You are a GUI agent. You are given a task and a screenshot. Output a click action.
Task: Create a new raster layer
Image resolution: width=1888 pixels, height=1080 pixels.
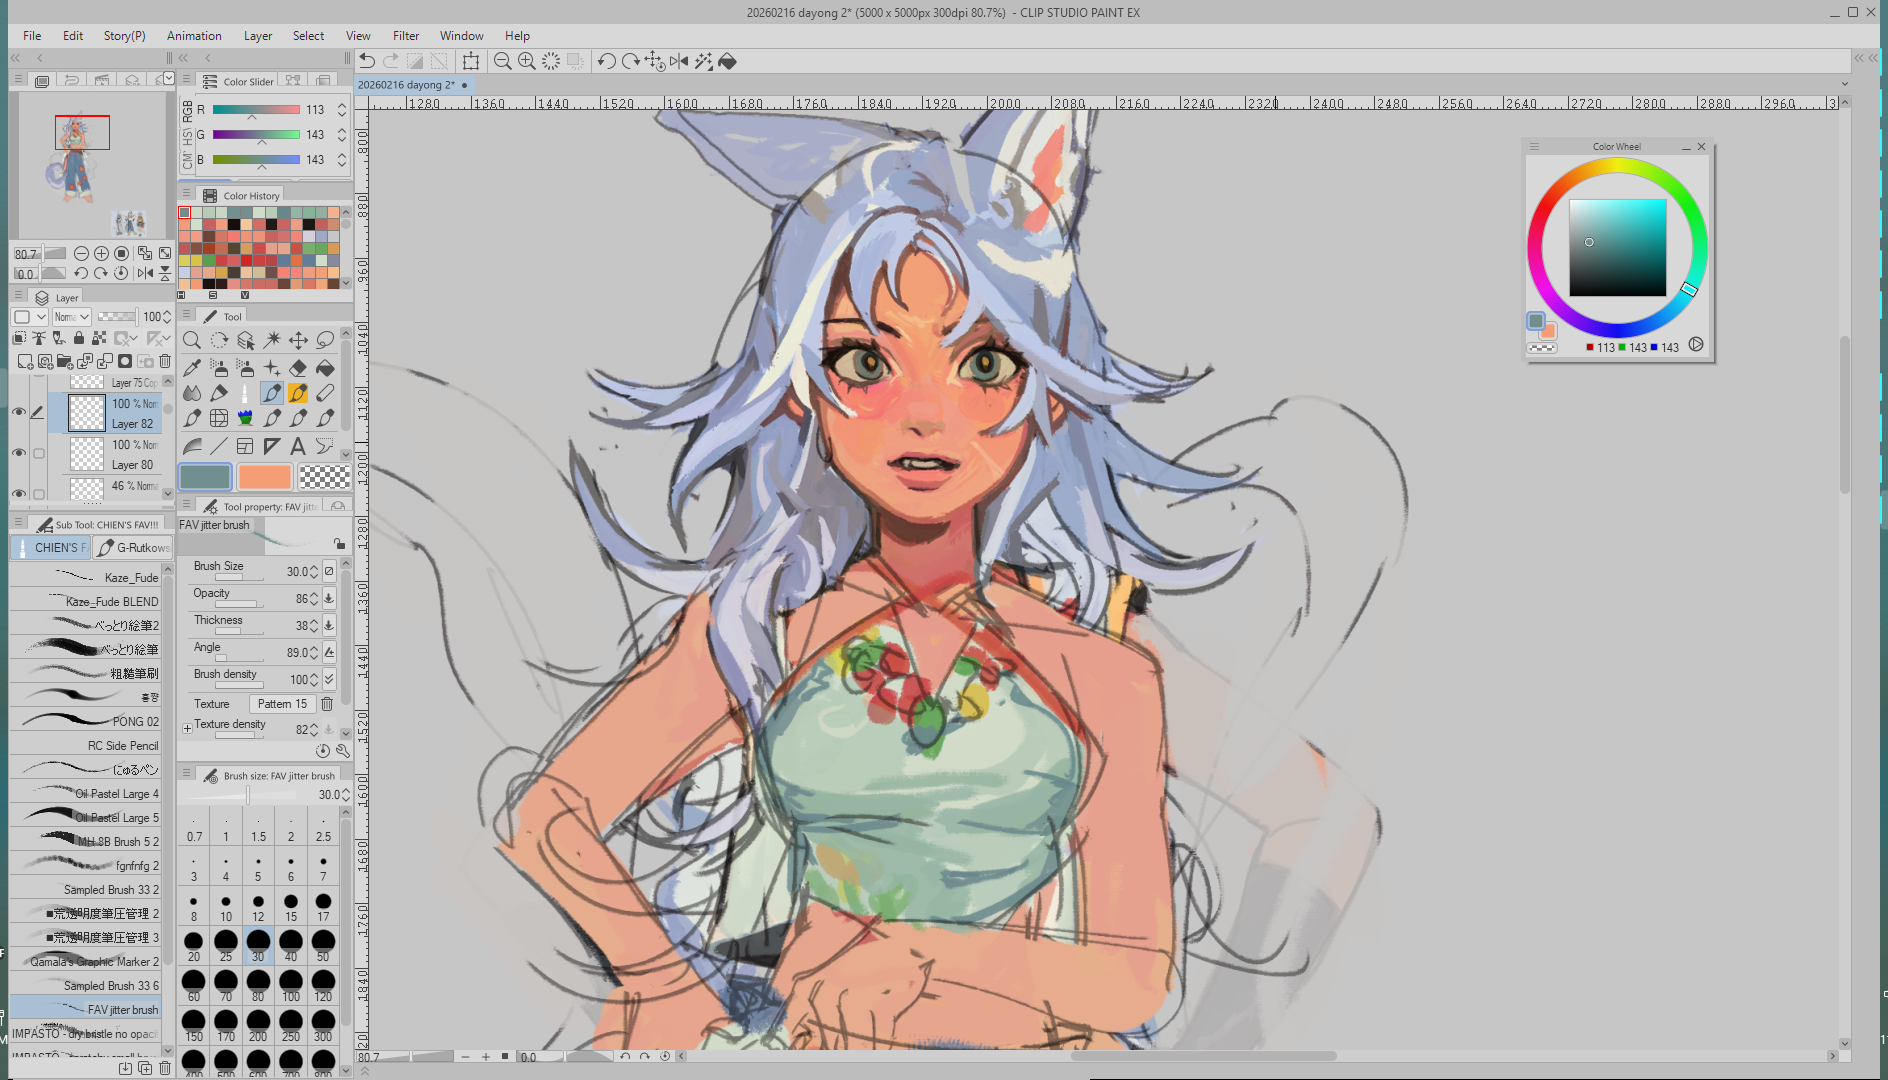tap(24, 361)
